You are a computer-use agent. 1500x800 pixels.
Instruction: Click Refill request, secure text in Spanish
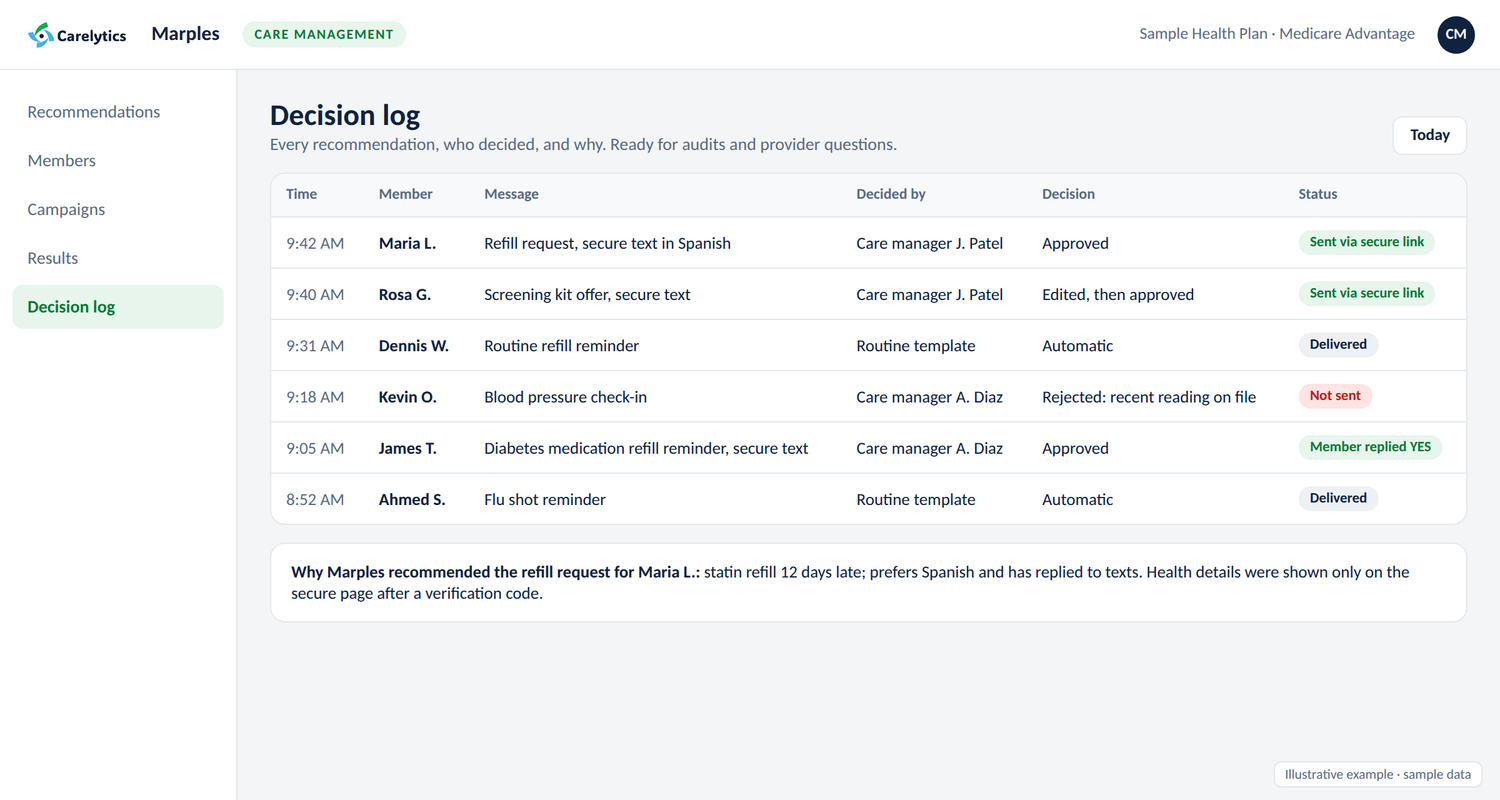click(x=607, y=243)
